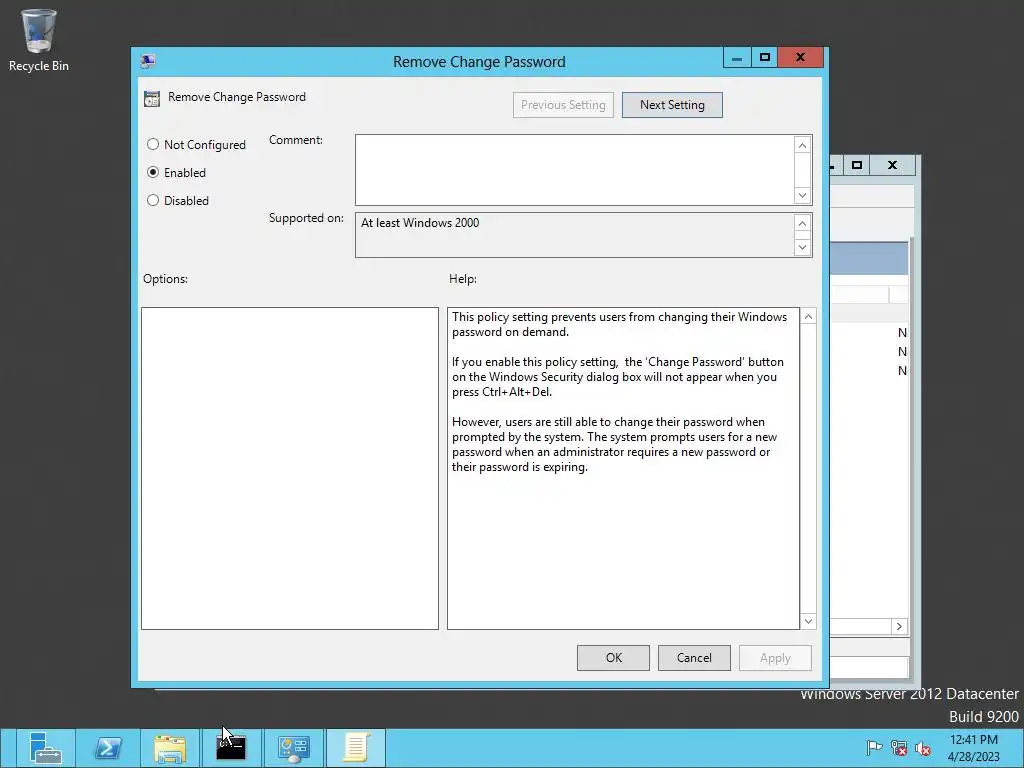Viewport: 1024px width, 768px height.
Task: Maximize the Remove Change Password dialog
Action: (x=765, y=58)
